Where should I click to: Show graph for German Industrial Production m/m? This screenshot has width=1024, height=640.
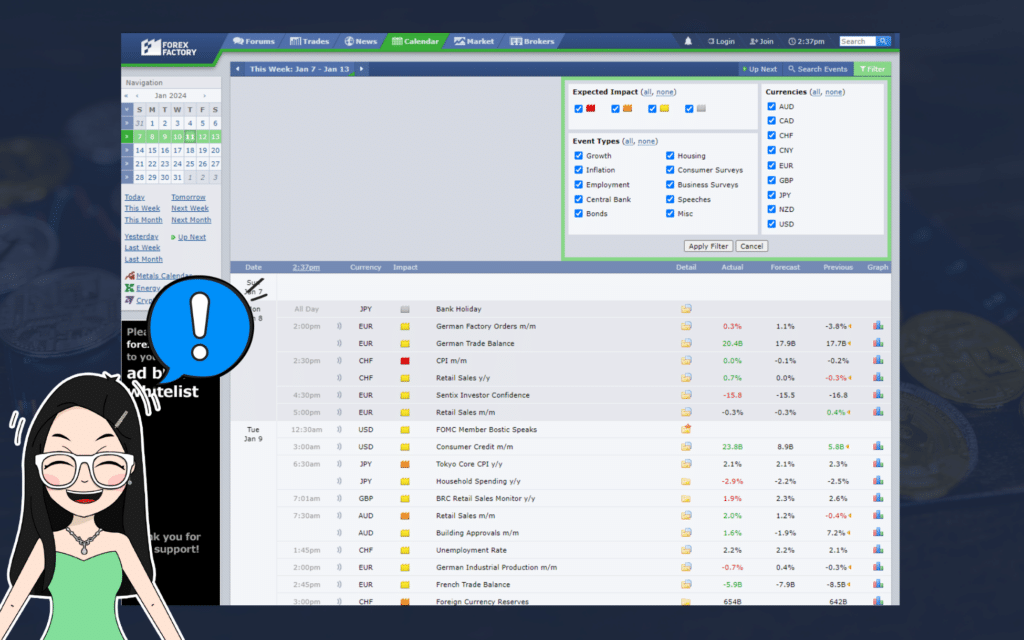coord(878,567)
